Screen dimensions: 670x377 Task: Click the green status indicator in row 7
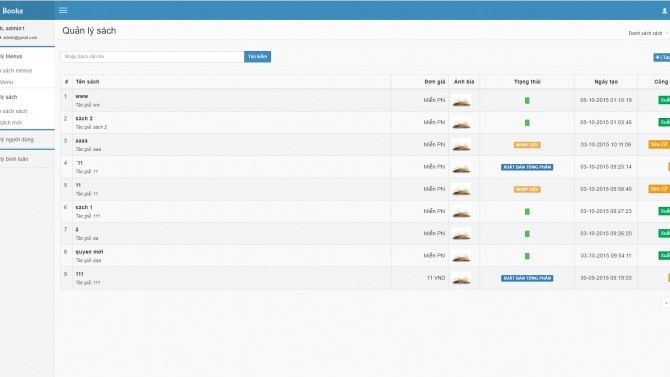tap(527, 234)
